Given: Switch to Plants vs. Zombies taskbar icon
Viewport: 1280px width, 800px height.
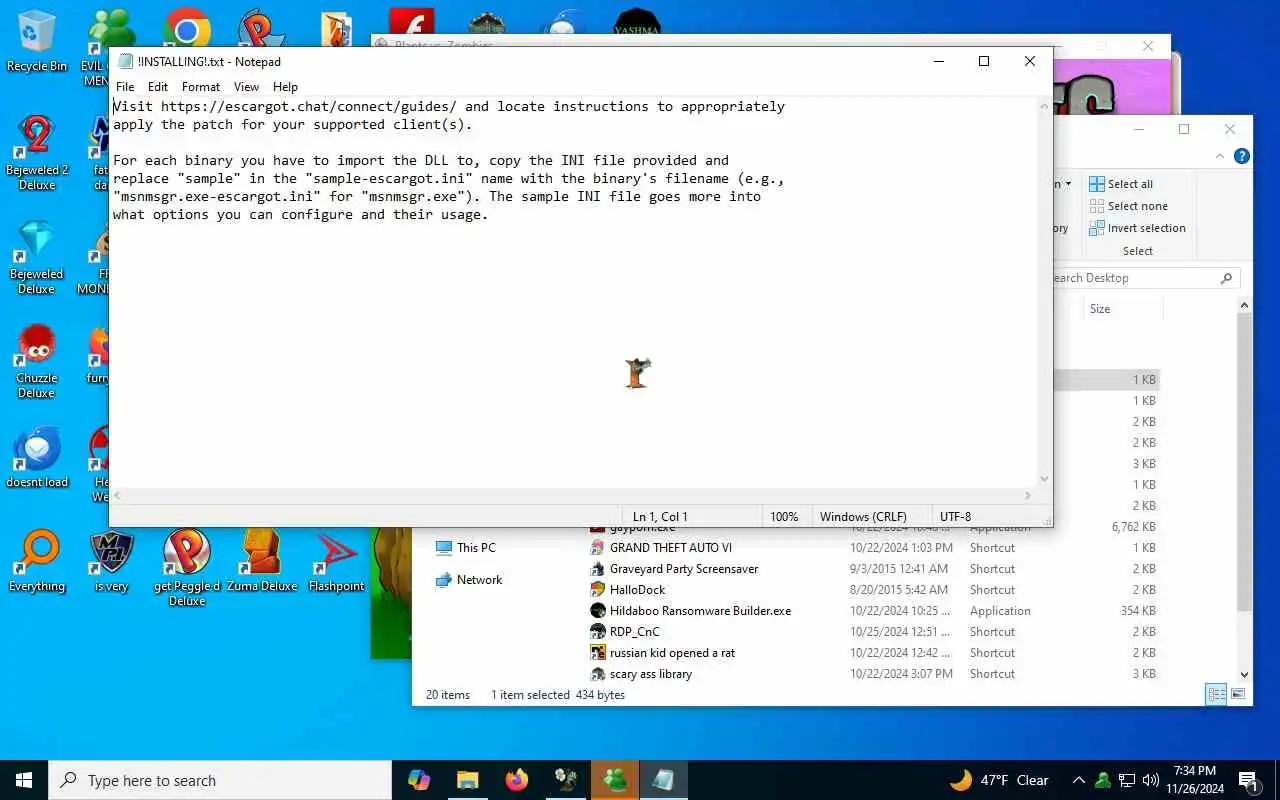Looking at the screenshot, I should [x=566, y=780].
